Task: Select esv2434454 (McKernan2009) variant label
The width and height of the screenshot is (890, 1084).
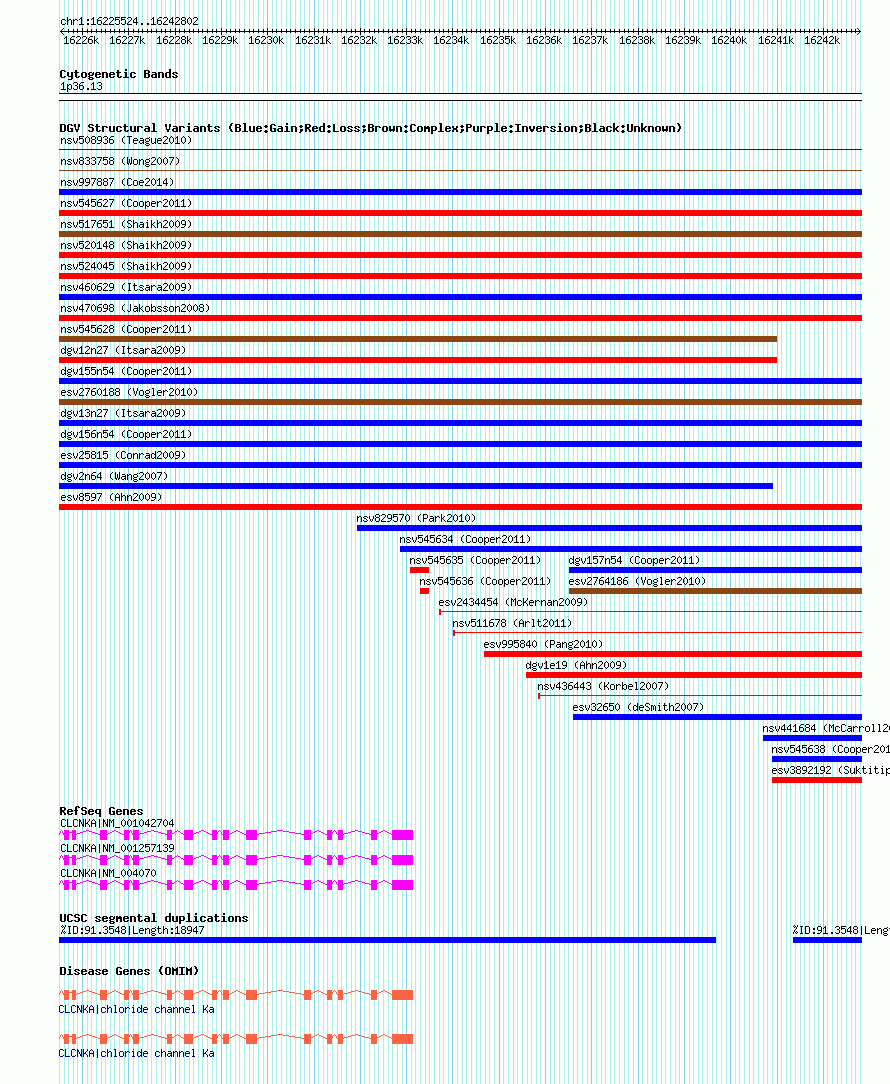Action: (x=513, y=602)
